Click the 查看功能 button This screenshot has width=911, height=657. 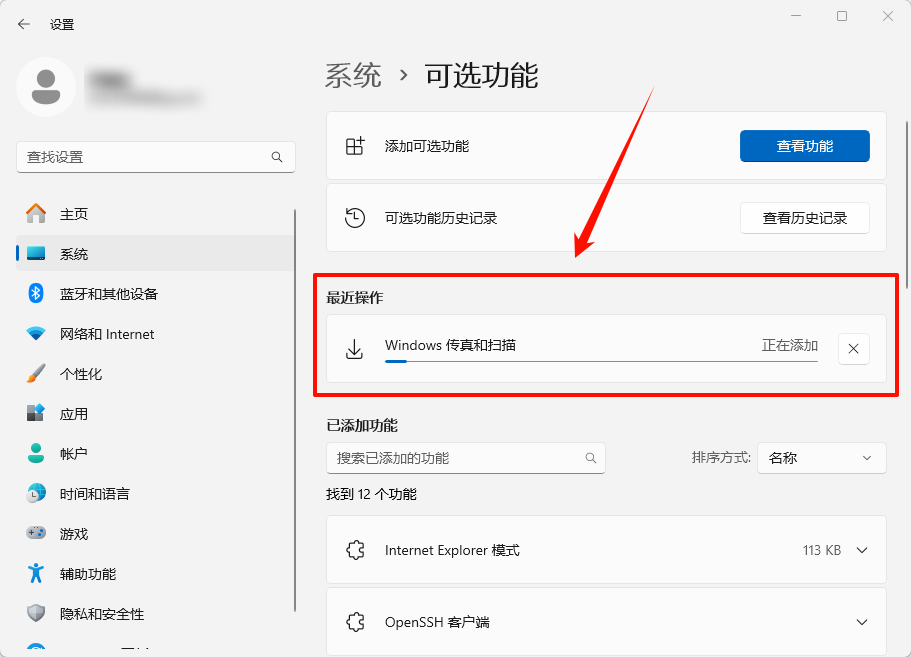pyautogui.click(x=804, y=145)
